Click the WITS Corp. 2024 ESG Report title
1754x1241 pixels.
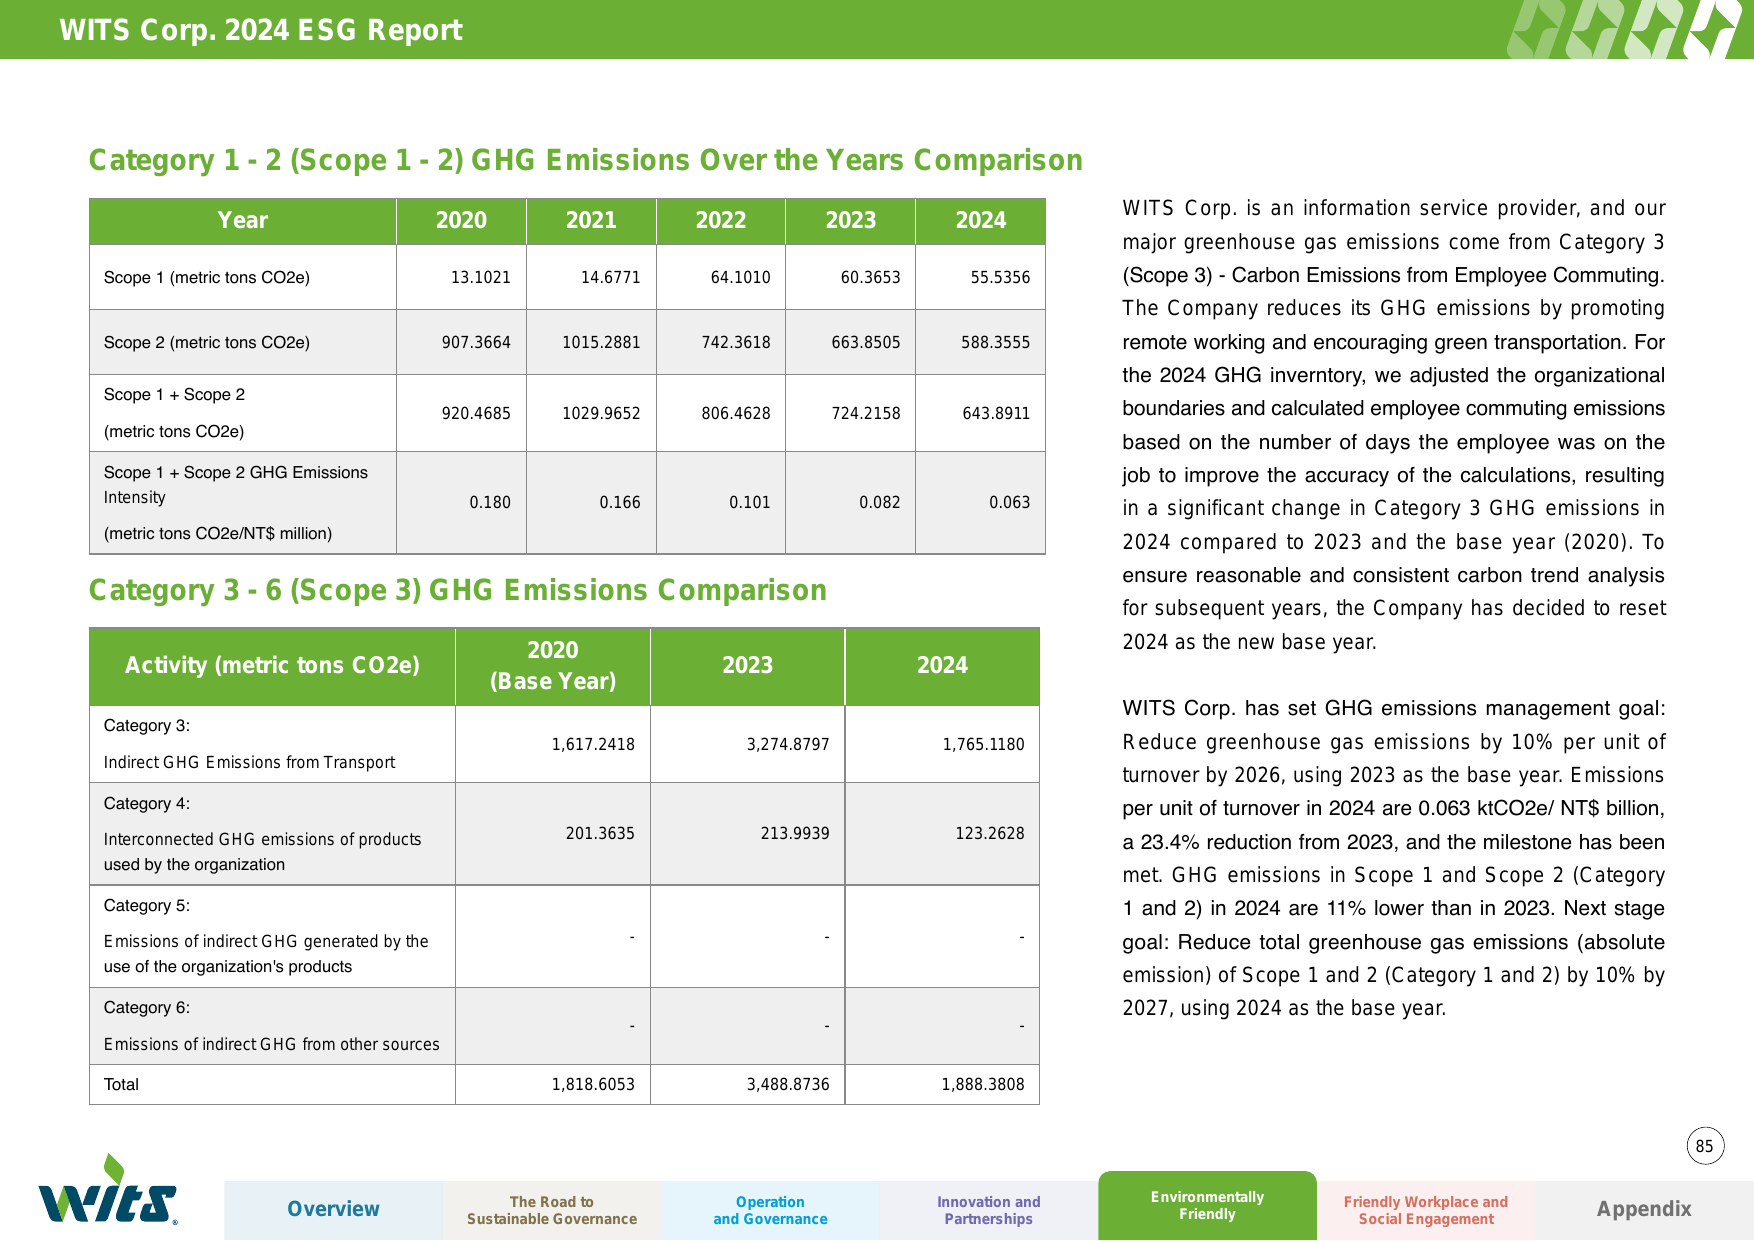[x=261, y=30]
